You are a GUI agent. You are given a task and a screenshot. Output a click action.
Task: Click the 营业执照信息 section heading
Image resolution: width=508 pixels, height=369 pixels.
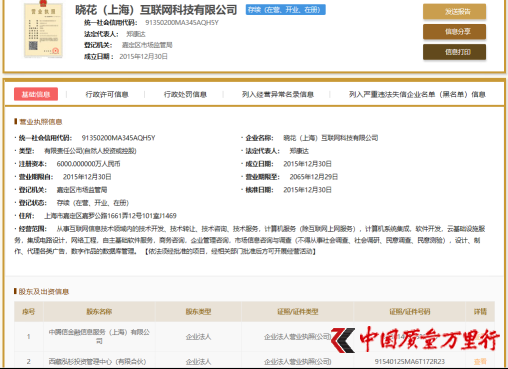click(x=41, y=122)
